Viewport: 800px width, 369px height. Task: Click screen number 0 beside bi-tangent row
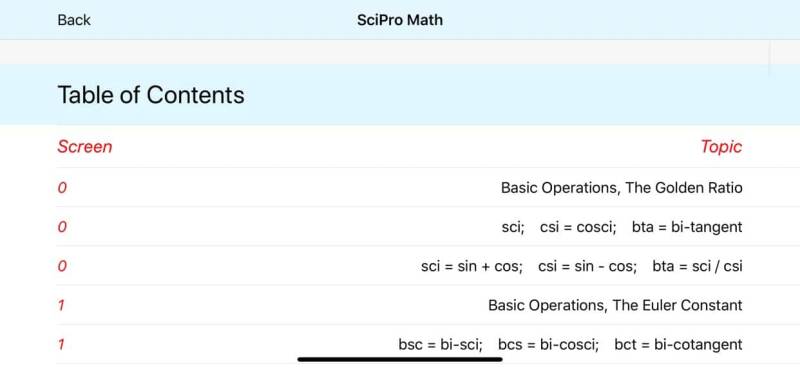tap(62, 227)
